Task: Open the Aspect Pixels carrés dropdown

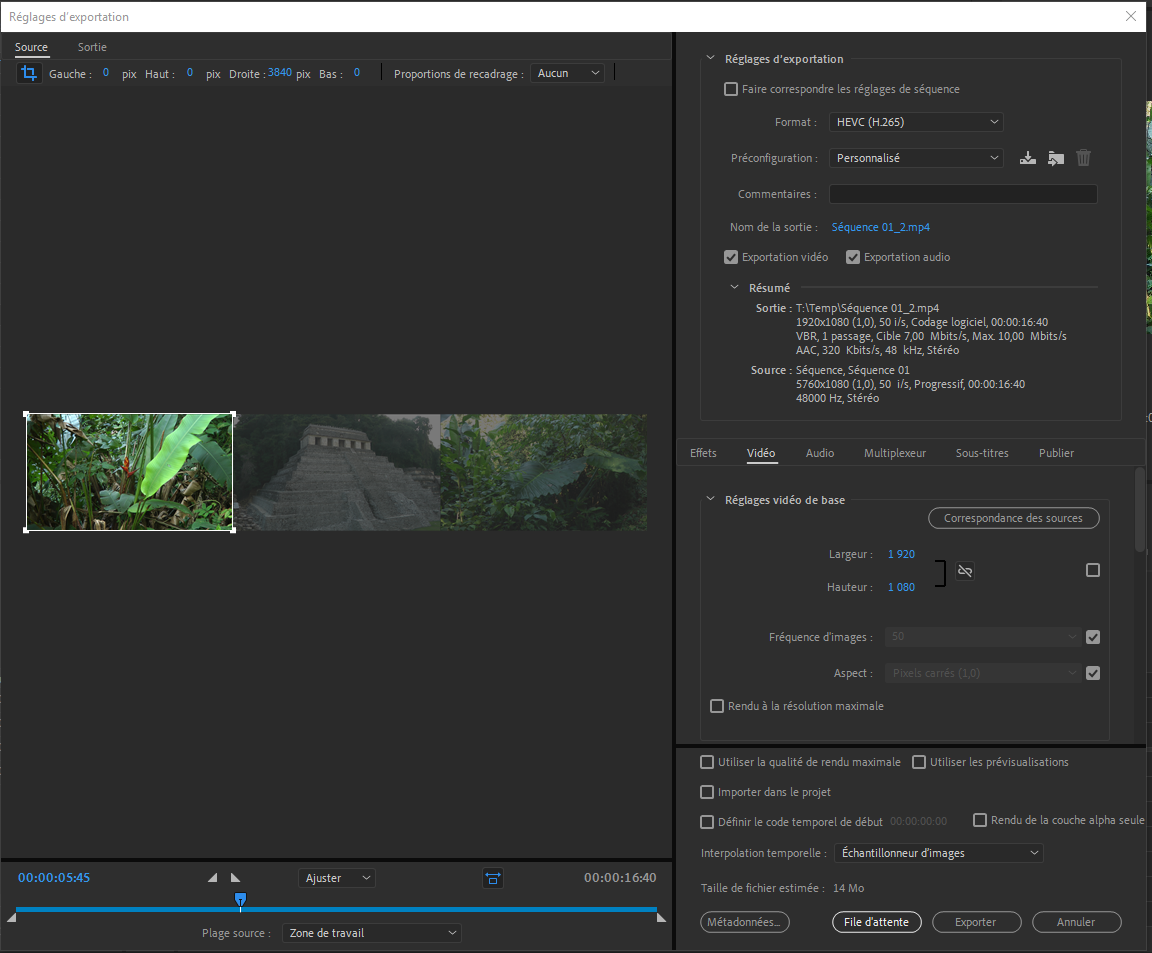Action: click(983, 673)
